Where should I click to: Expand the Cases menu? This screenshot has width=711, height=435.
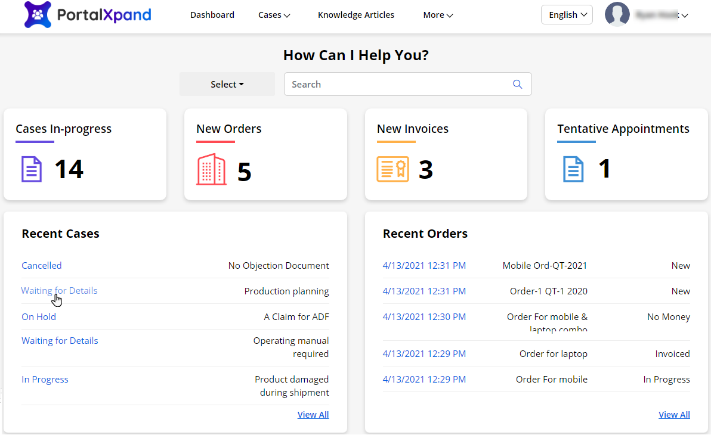[x=274, y=15]
